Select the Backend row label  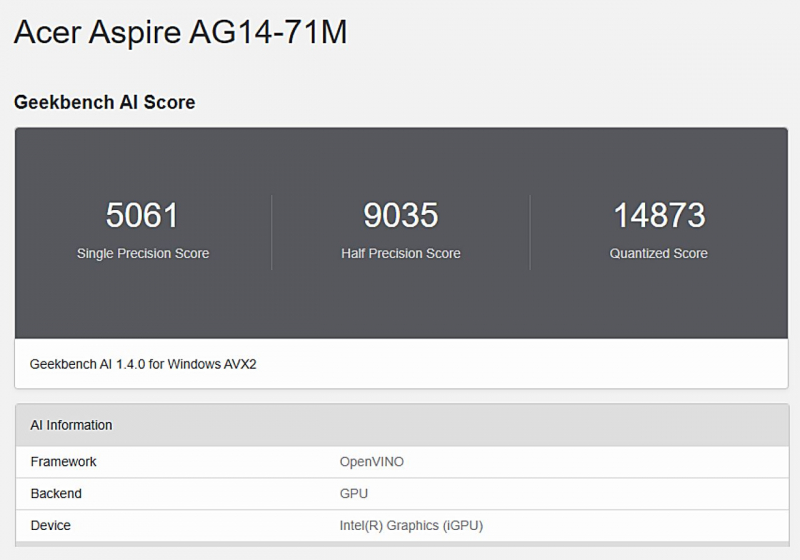click(56, 494)
